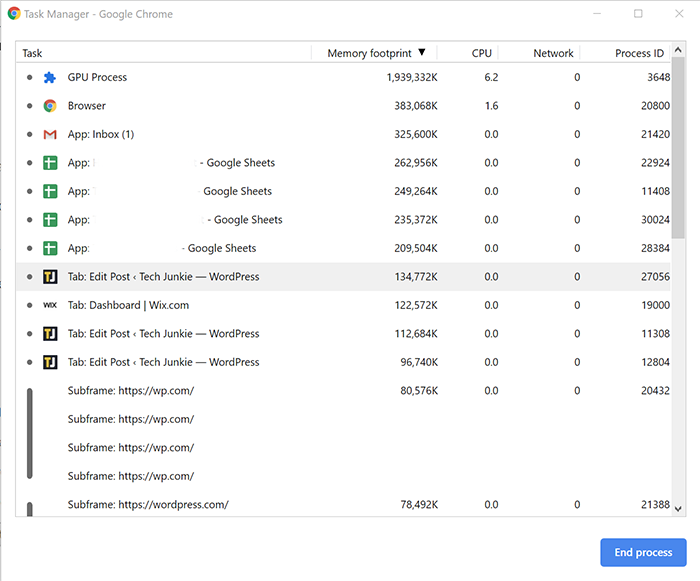
Task: Sort by the Process ID column header
Action: click(x=625, y=53)
